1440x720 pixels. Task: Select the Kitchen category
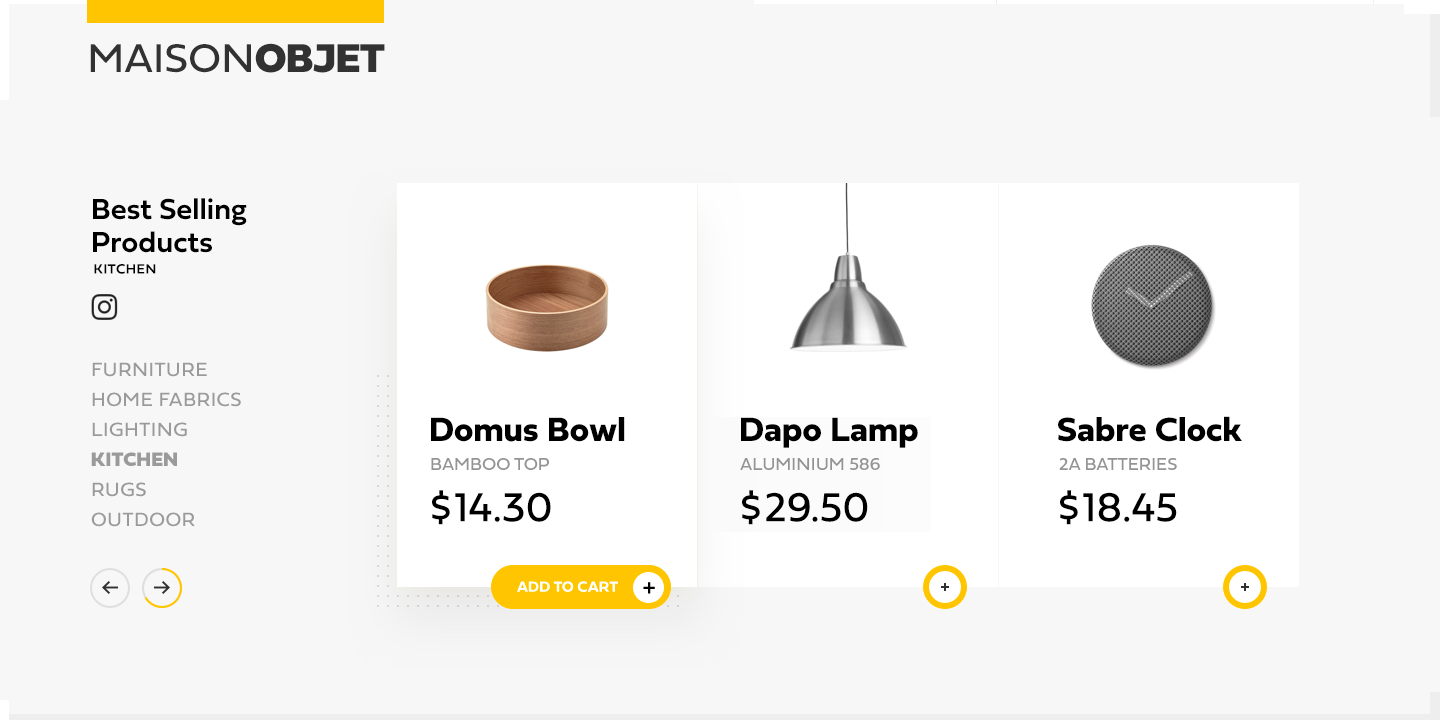[x=134, y=459]
